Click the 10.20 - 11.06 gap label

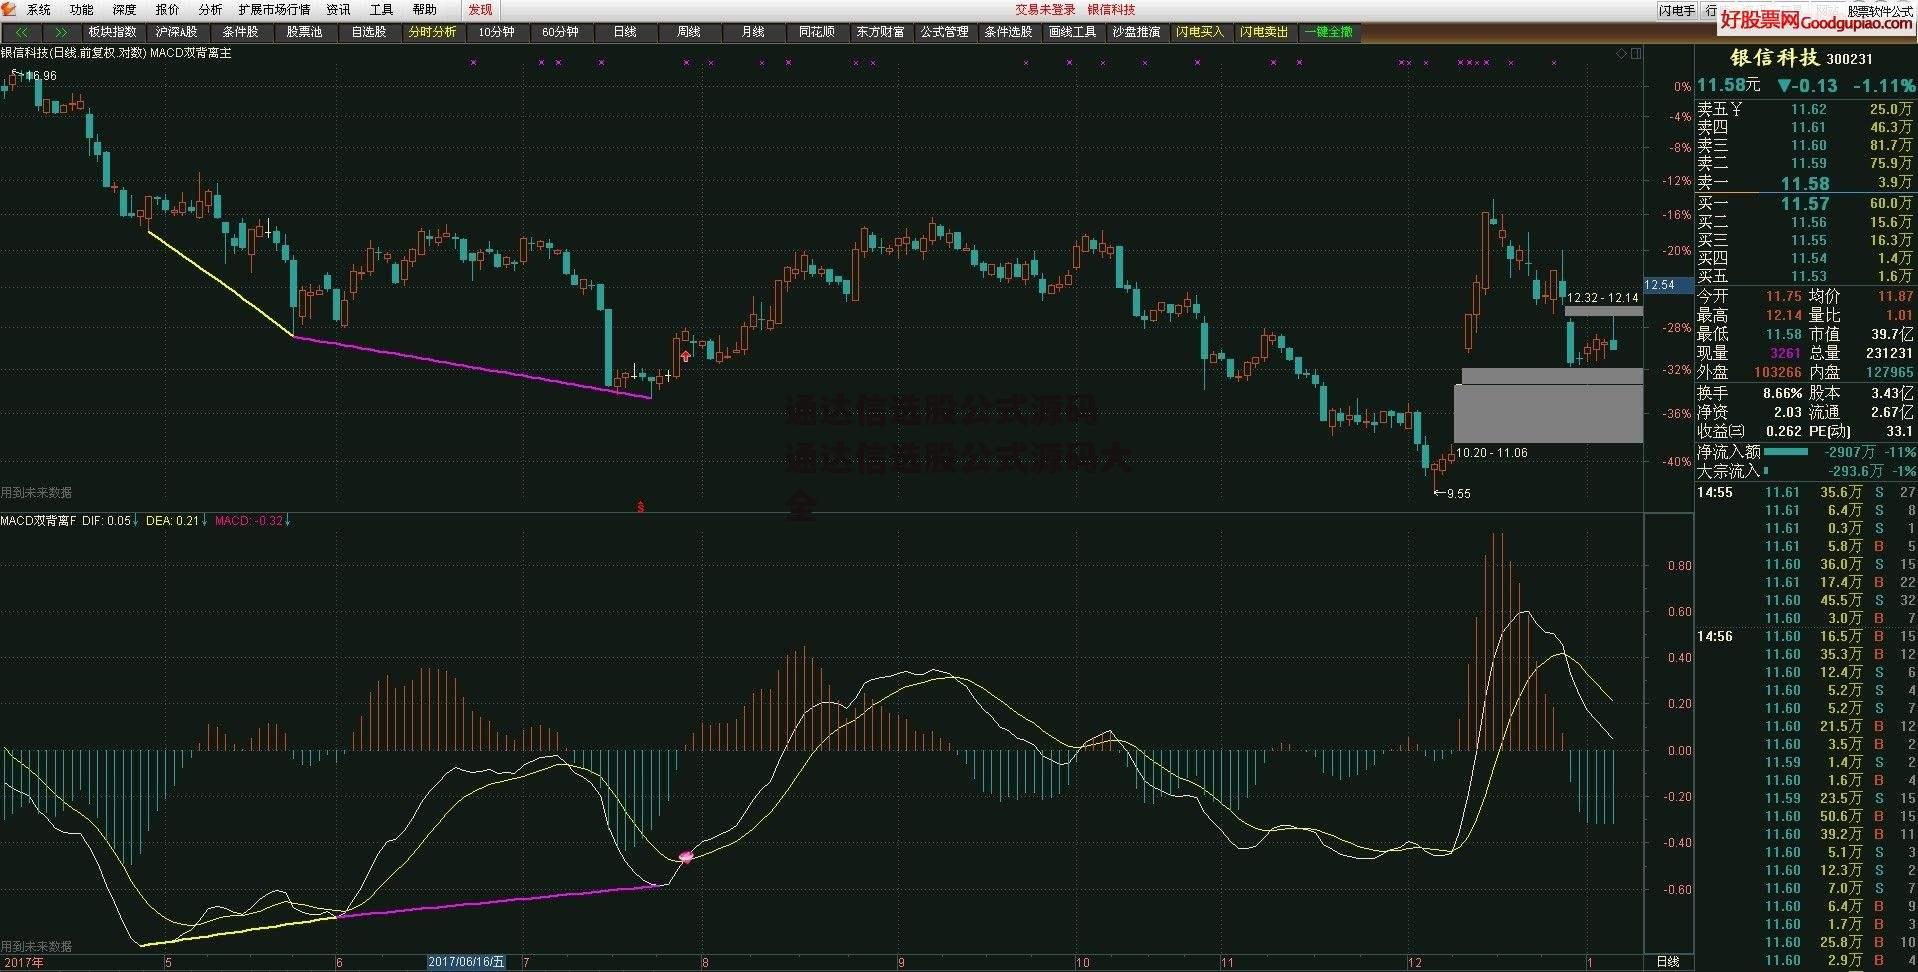pos(1491,453)
